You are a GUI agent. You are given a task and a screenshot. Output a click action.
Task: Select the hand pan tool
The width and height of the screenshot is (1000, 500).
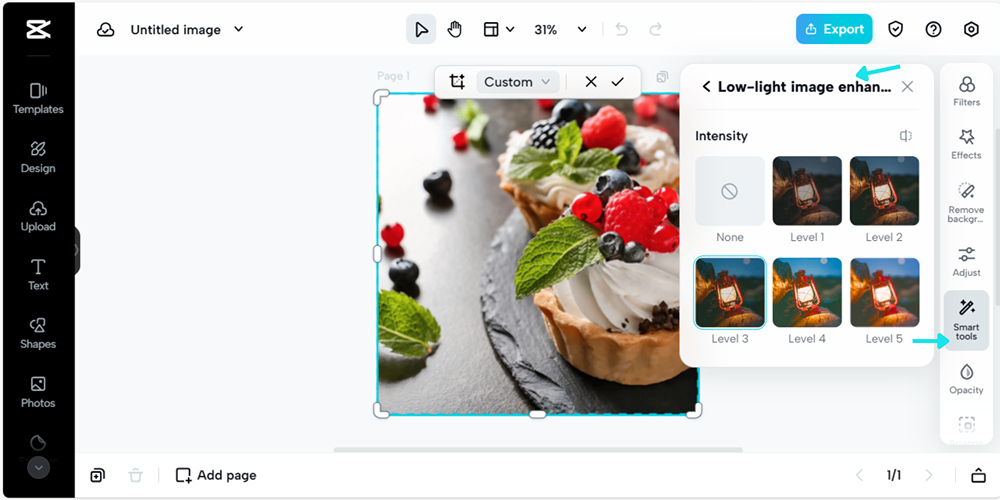[454, 29]
